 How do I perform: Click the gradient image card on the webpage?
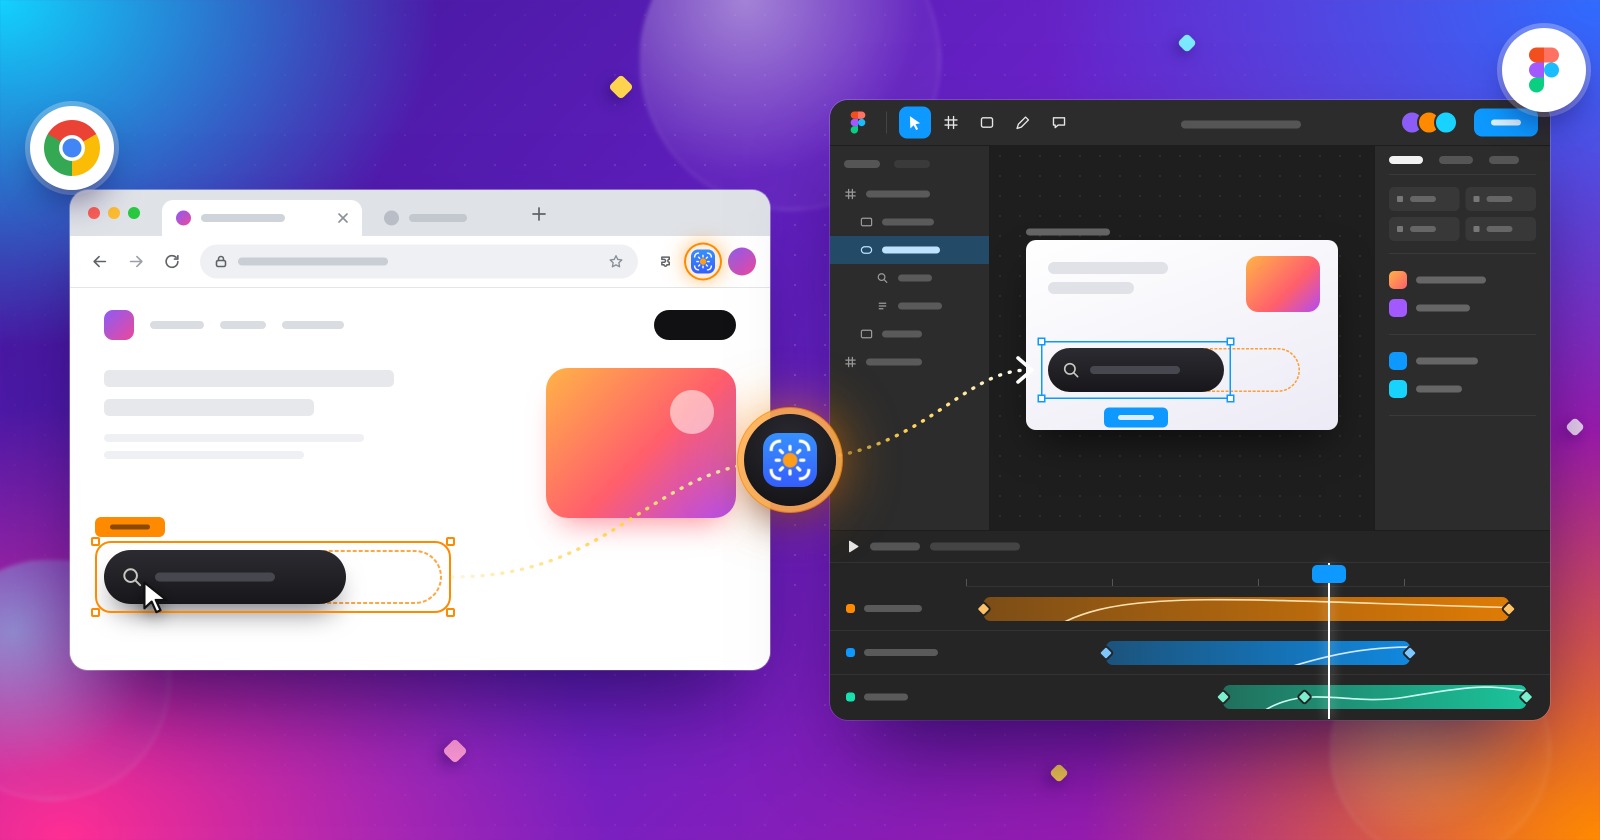pyautogui.click(x=641, y=443)
